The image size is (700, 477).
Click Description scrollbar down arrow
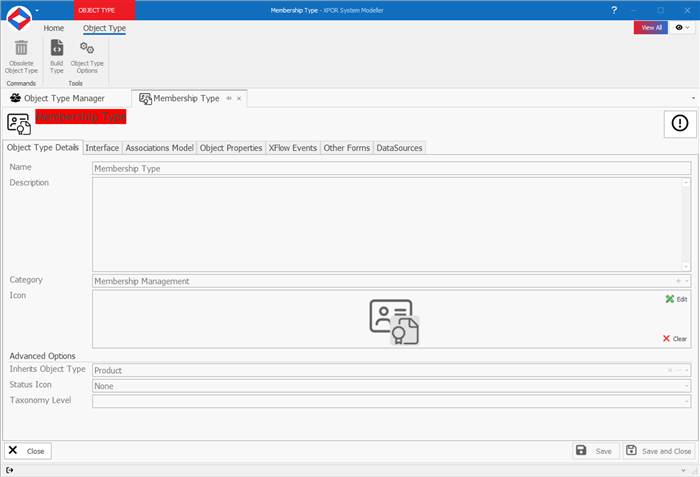(686, 267)
